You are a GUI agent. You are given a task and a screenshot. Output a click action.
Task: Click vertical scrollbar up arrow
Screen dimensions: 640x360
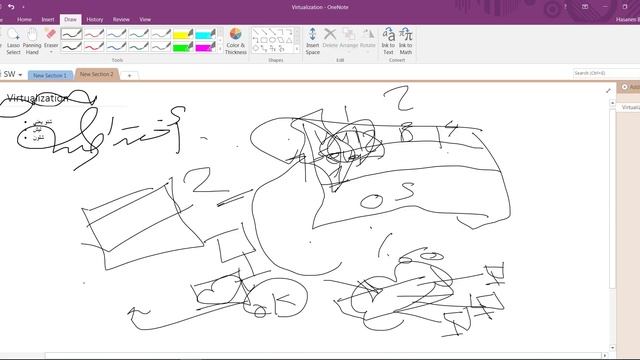(612, 103)
